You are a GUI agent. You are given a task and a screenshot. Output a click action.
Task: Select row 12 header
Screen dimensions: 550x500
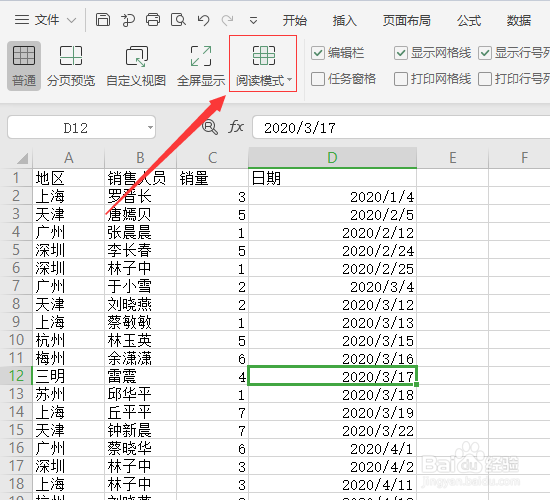click(x=16, y=376)
